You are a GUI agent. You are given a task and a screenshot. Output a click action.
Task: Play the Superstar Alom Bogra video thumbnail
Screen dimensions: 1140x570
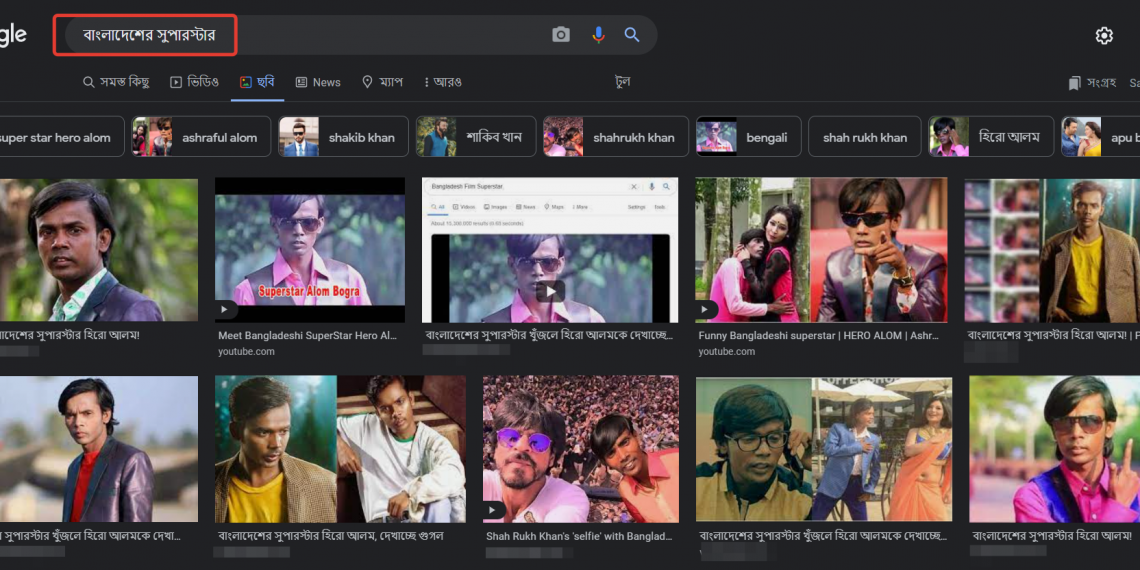[310, 250]
